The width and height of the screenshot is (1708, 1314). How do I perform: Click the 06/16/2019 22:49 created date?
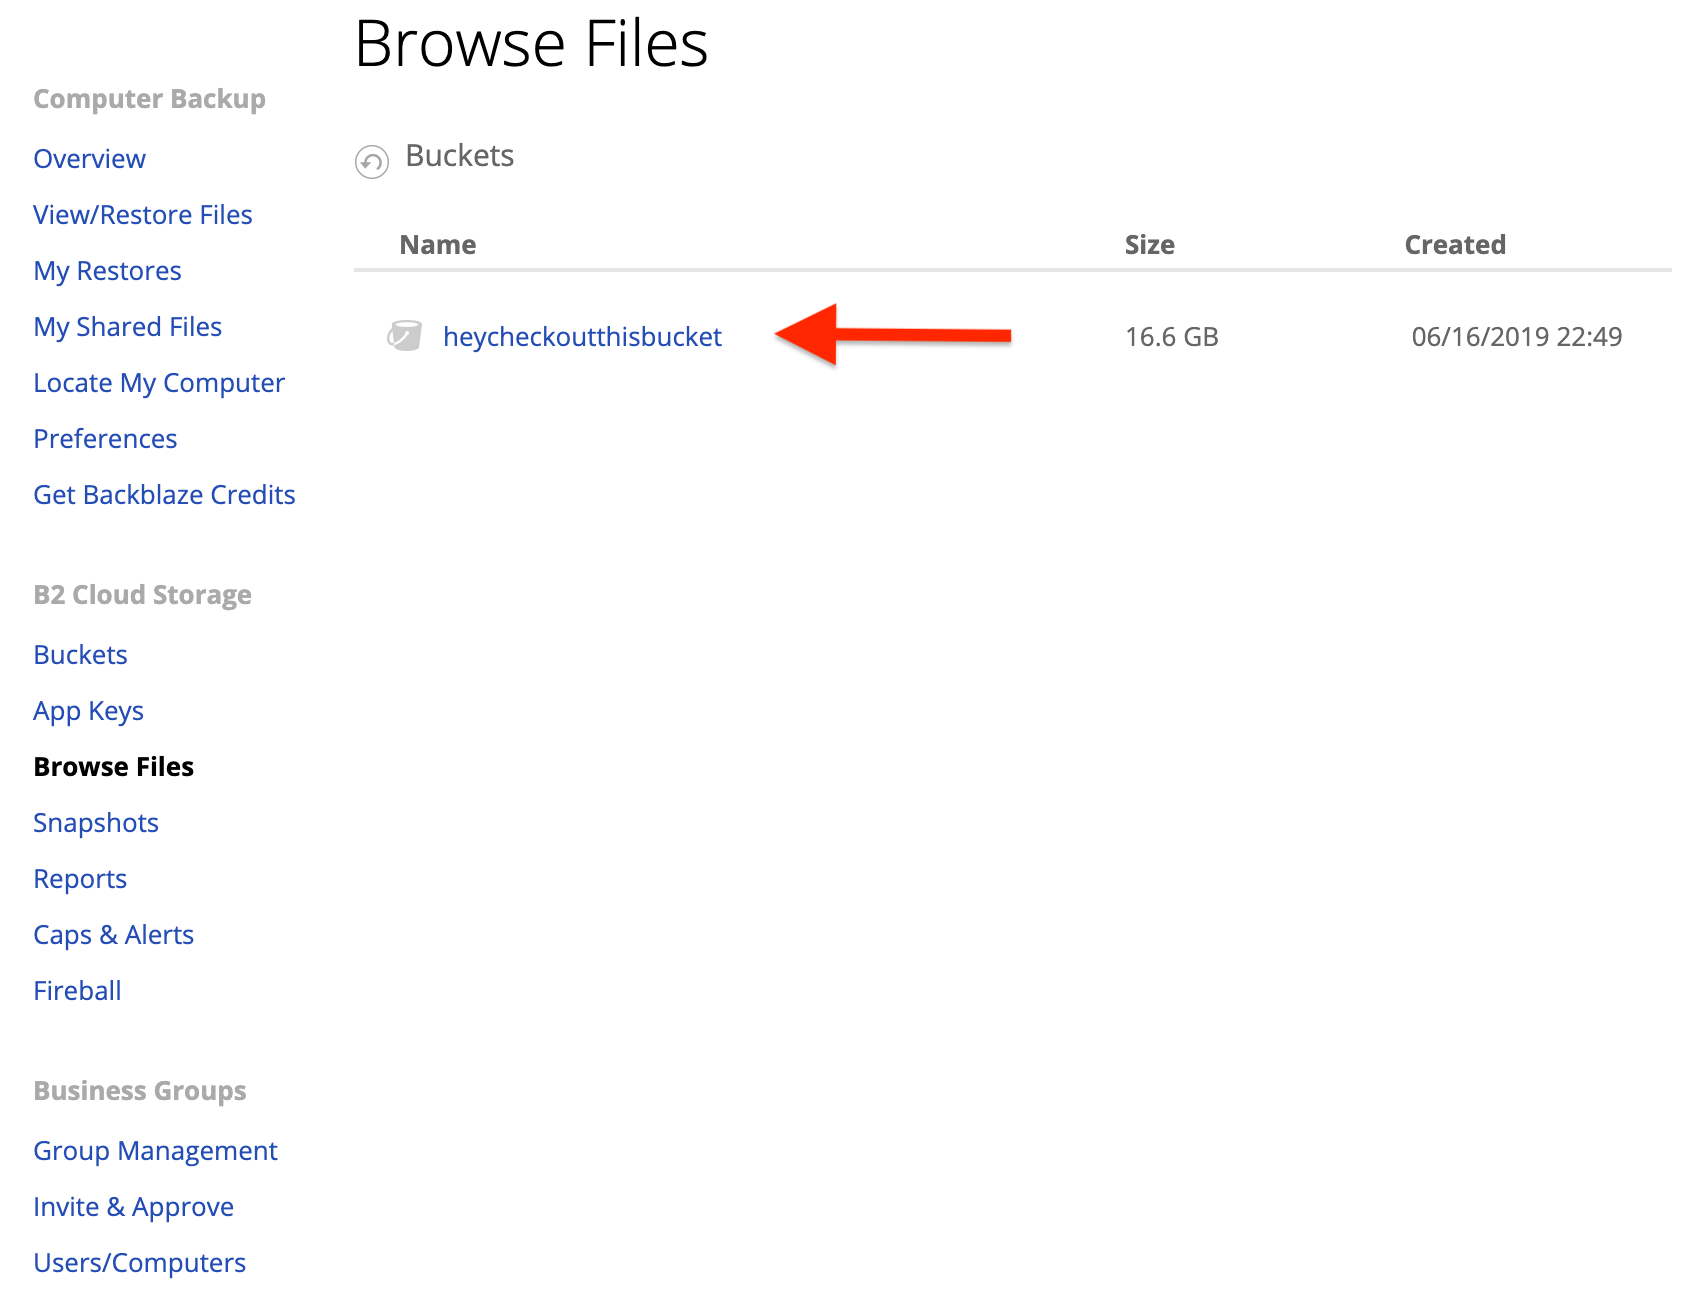pos(1516,337)
